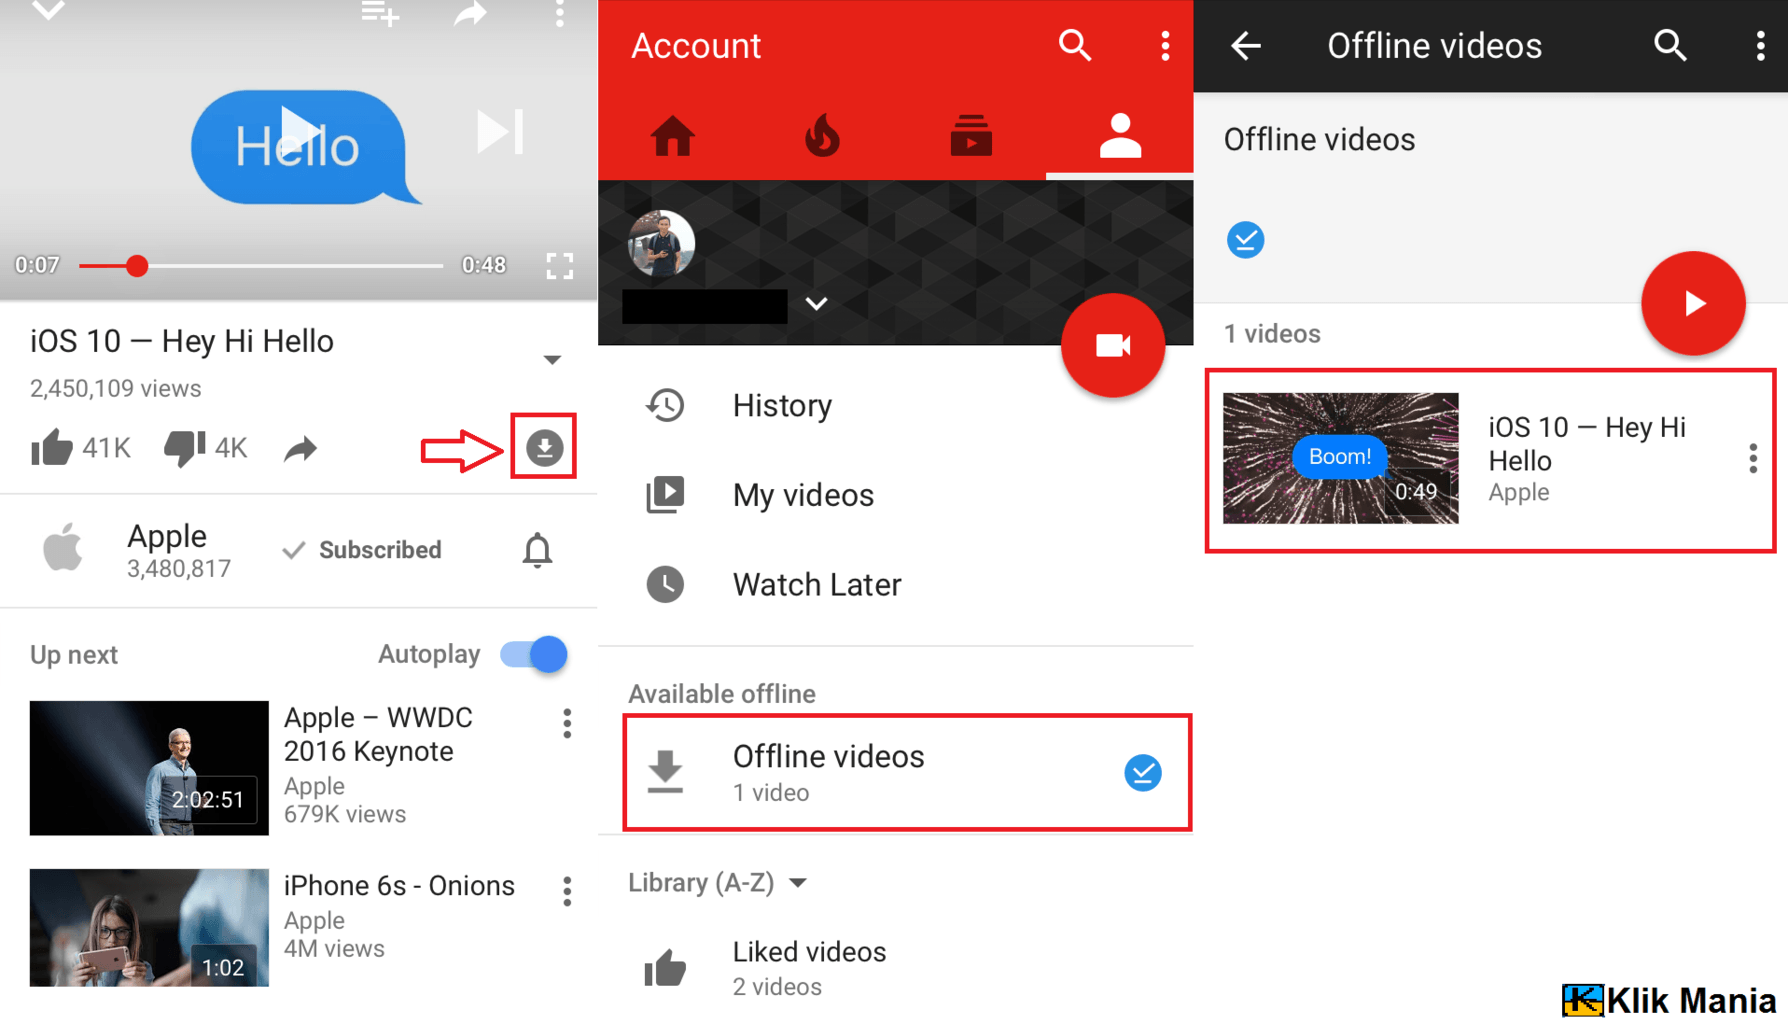
Task: Tap the offline status checkmark in Account list
Action: tap(1142, 772)
